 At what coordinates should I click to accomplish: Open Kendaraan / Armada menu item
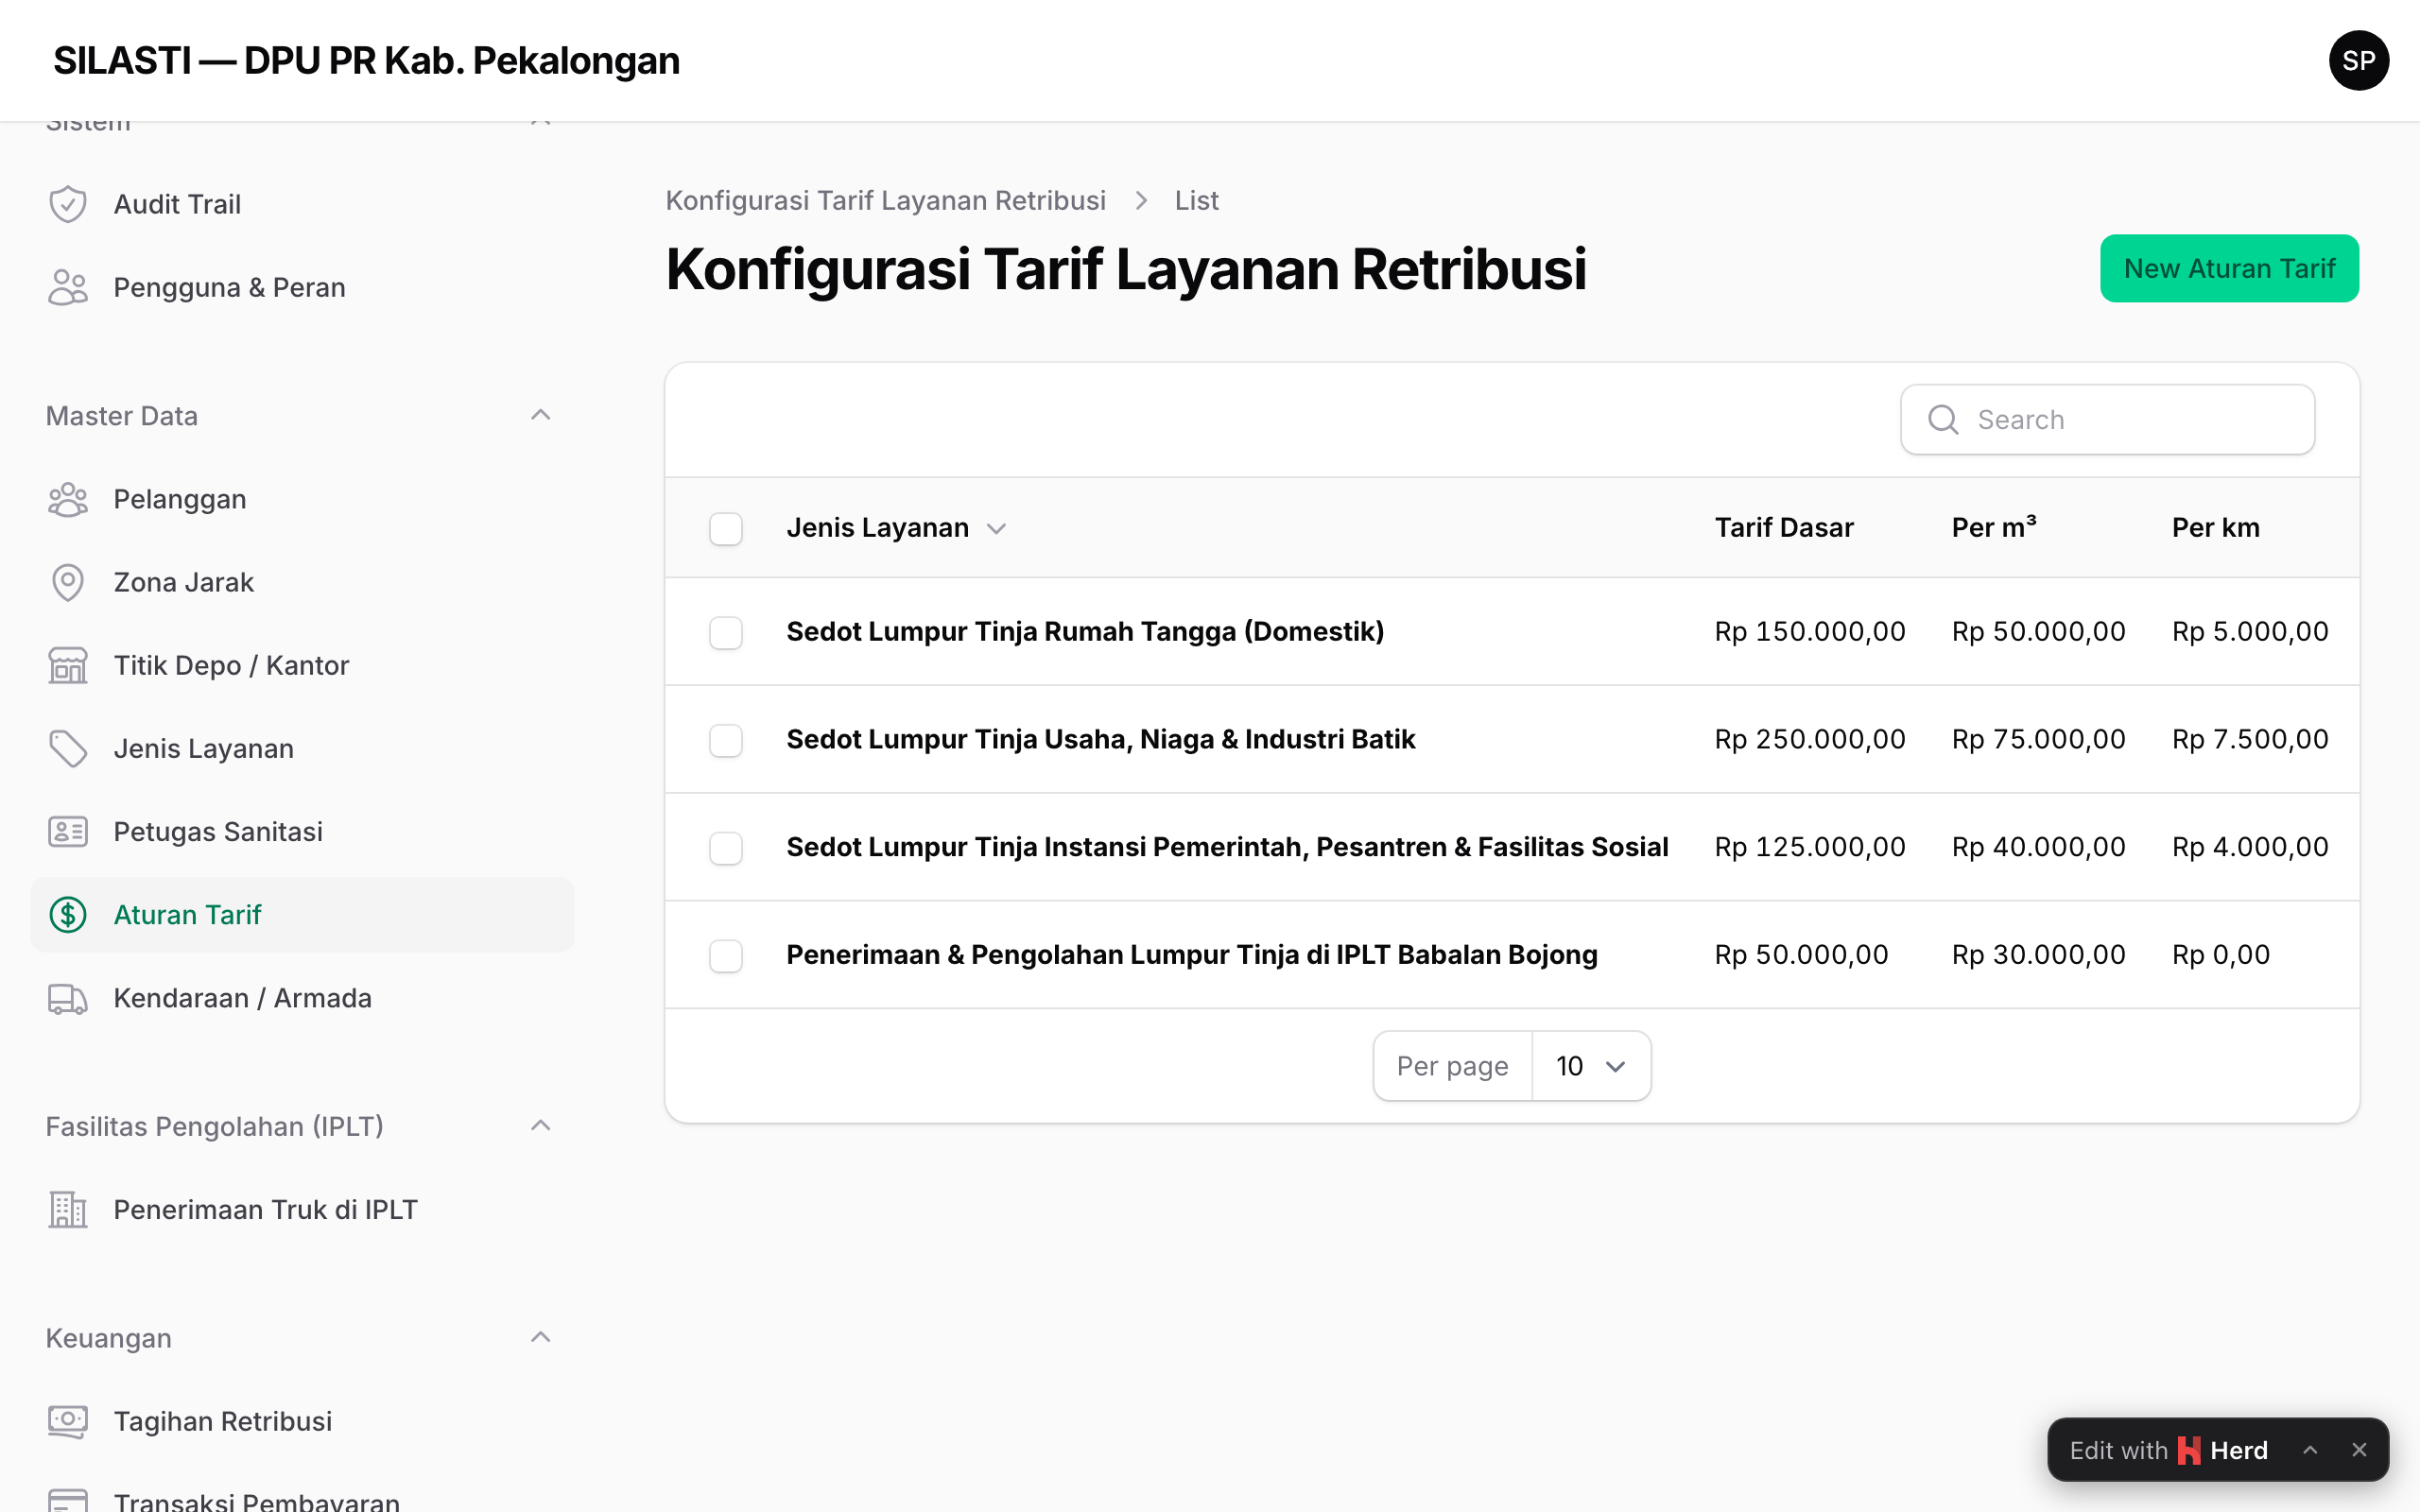(x=302, y=998)
